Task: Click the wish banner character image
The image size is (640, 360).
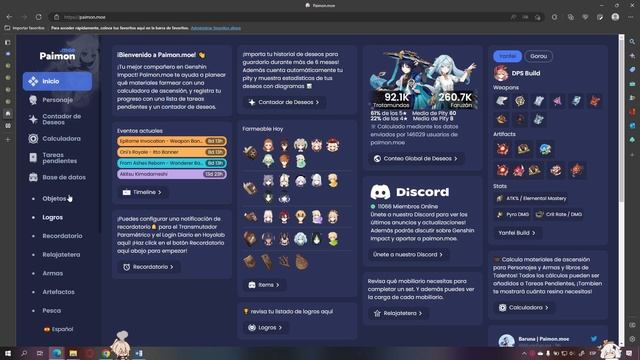Action: coord(422,79)
